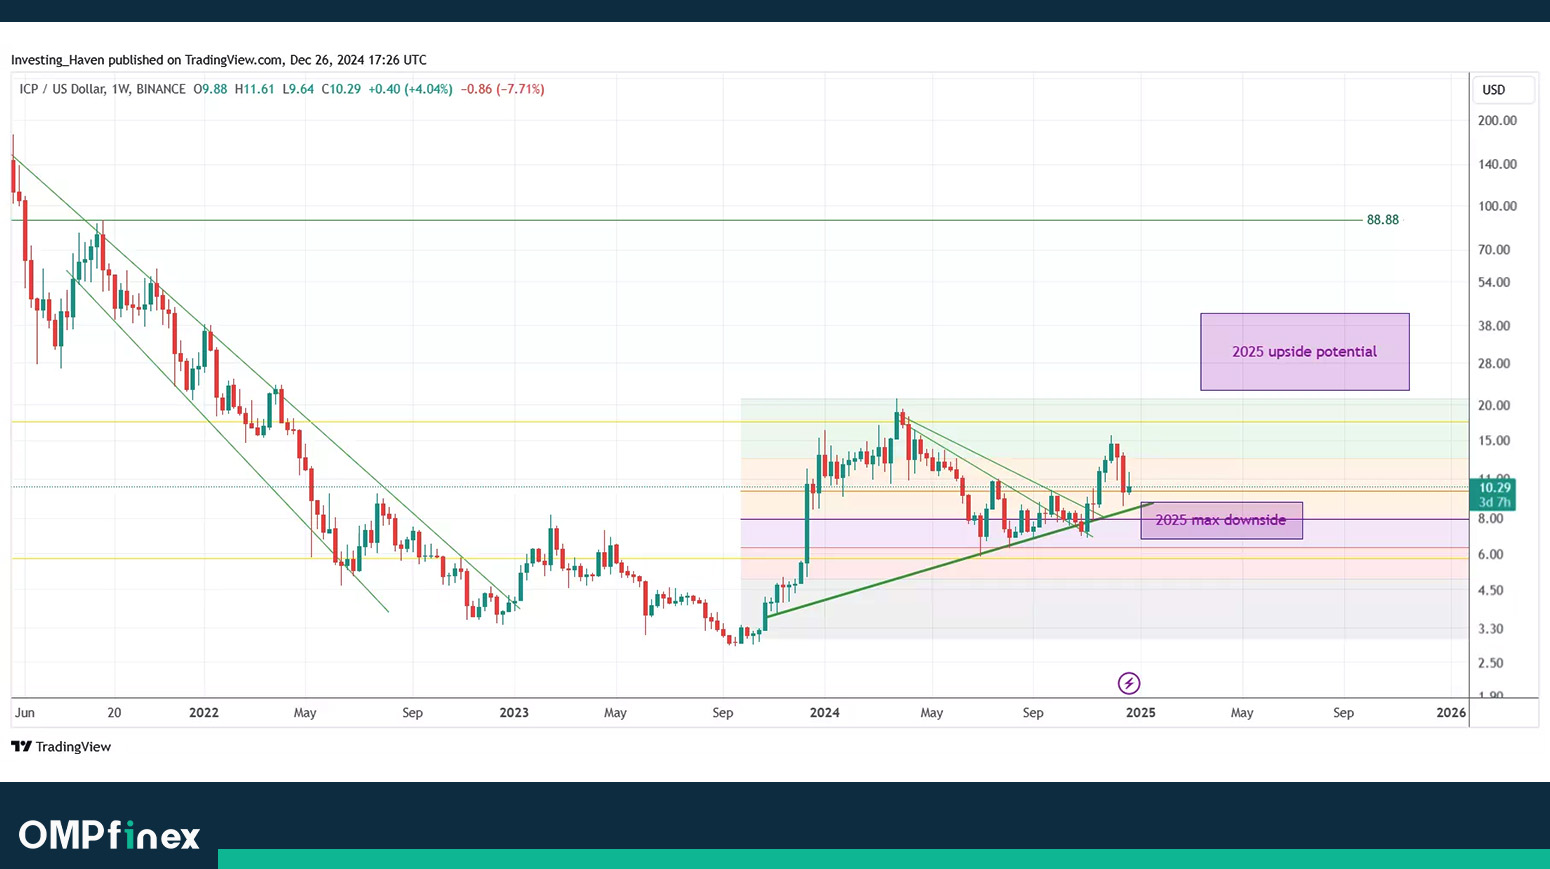Select the '2025 upside potential' box
Image resolution: width=1550 pixels, height=869 pixels.
1304,352
